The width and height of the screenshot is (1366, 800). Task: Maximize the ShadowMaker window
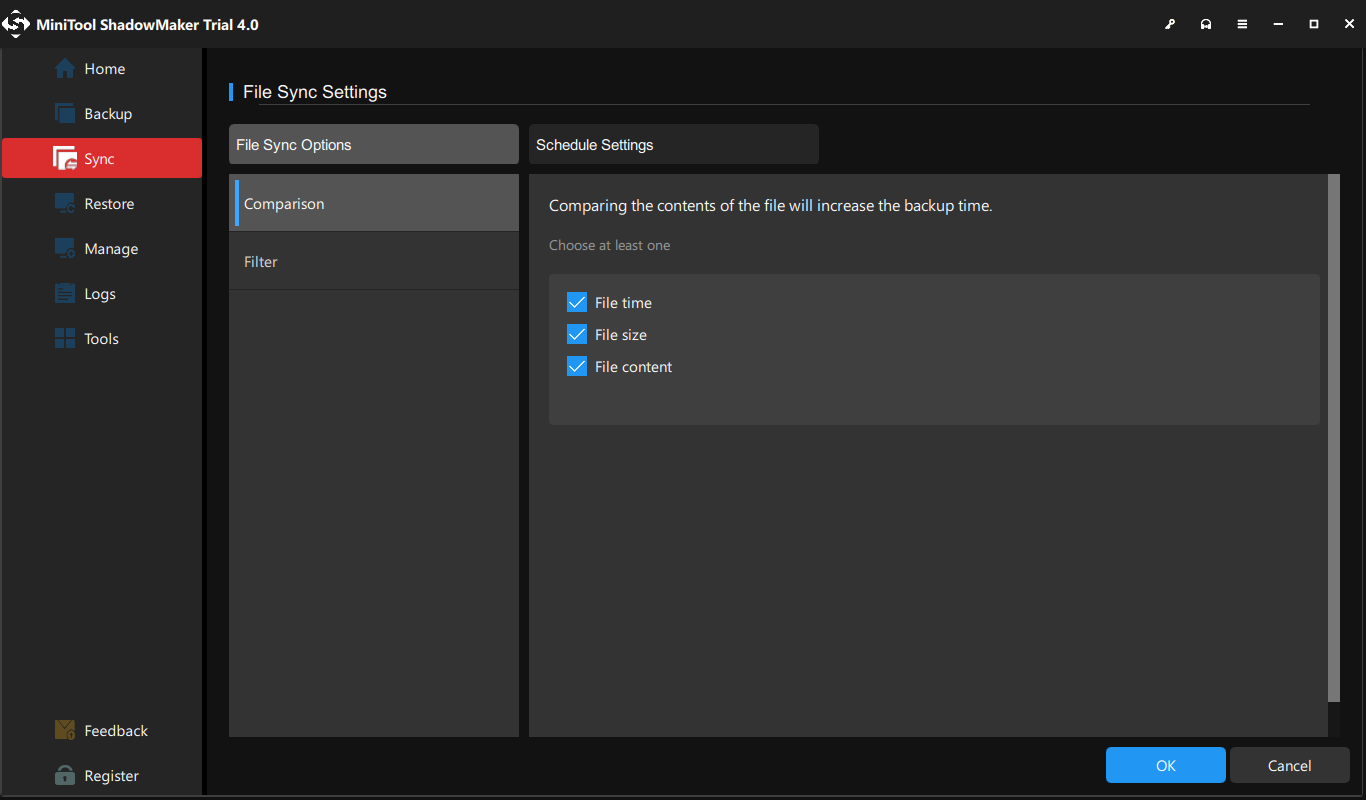1314,25
